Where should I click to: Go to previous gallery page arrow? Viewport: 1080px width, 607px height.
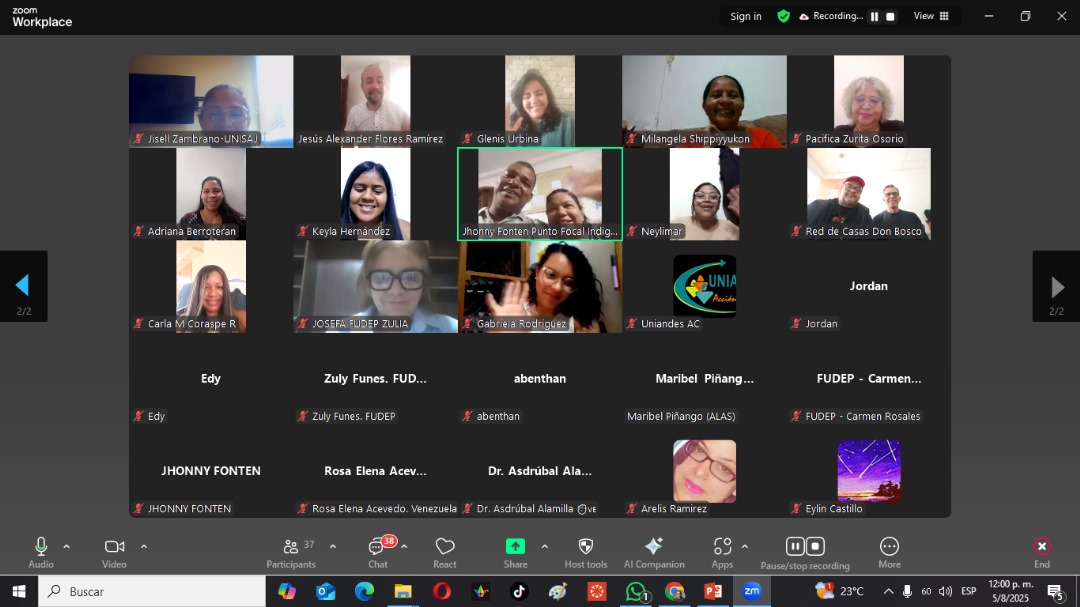point(23,286)
